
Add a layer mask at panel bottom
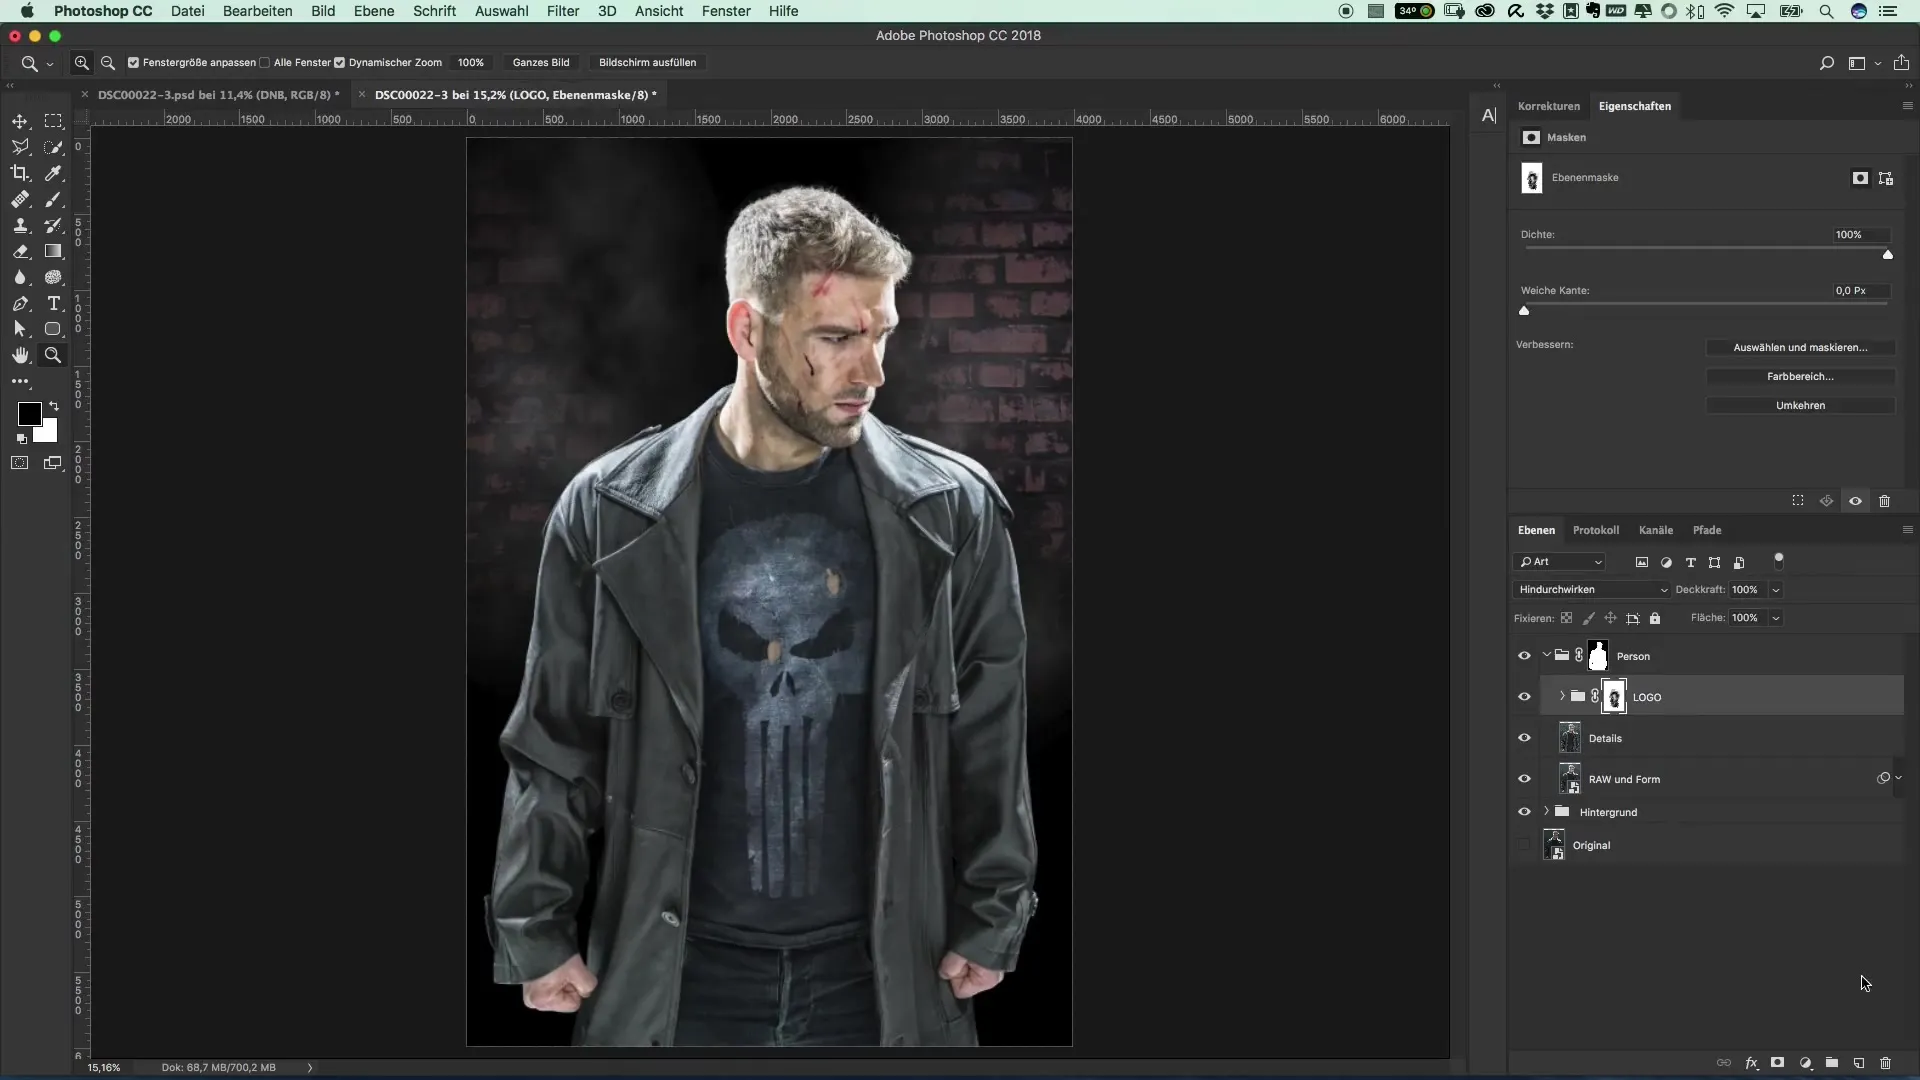(1777, 1063)
